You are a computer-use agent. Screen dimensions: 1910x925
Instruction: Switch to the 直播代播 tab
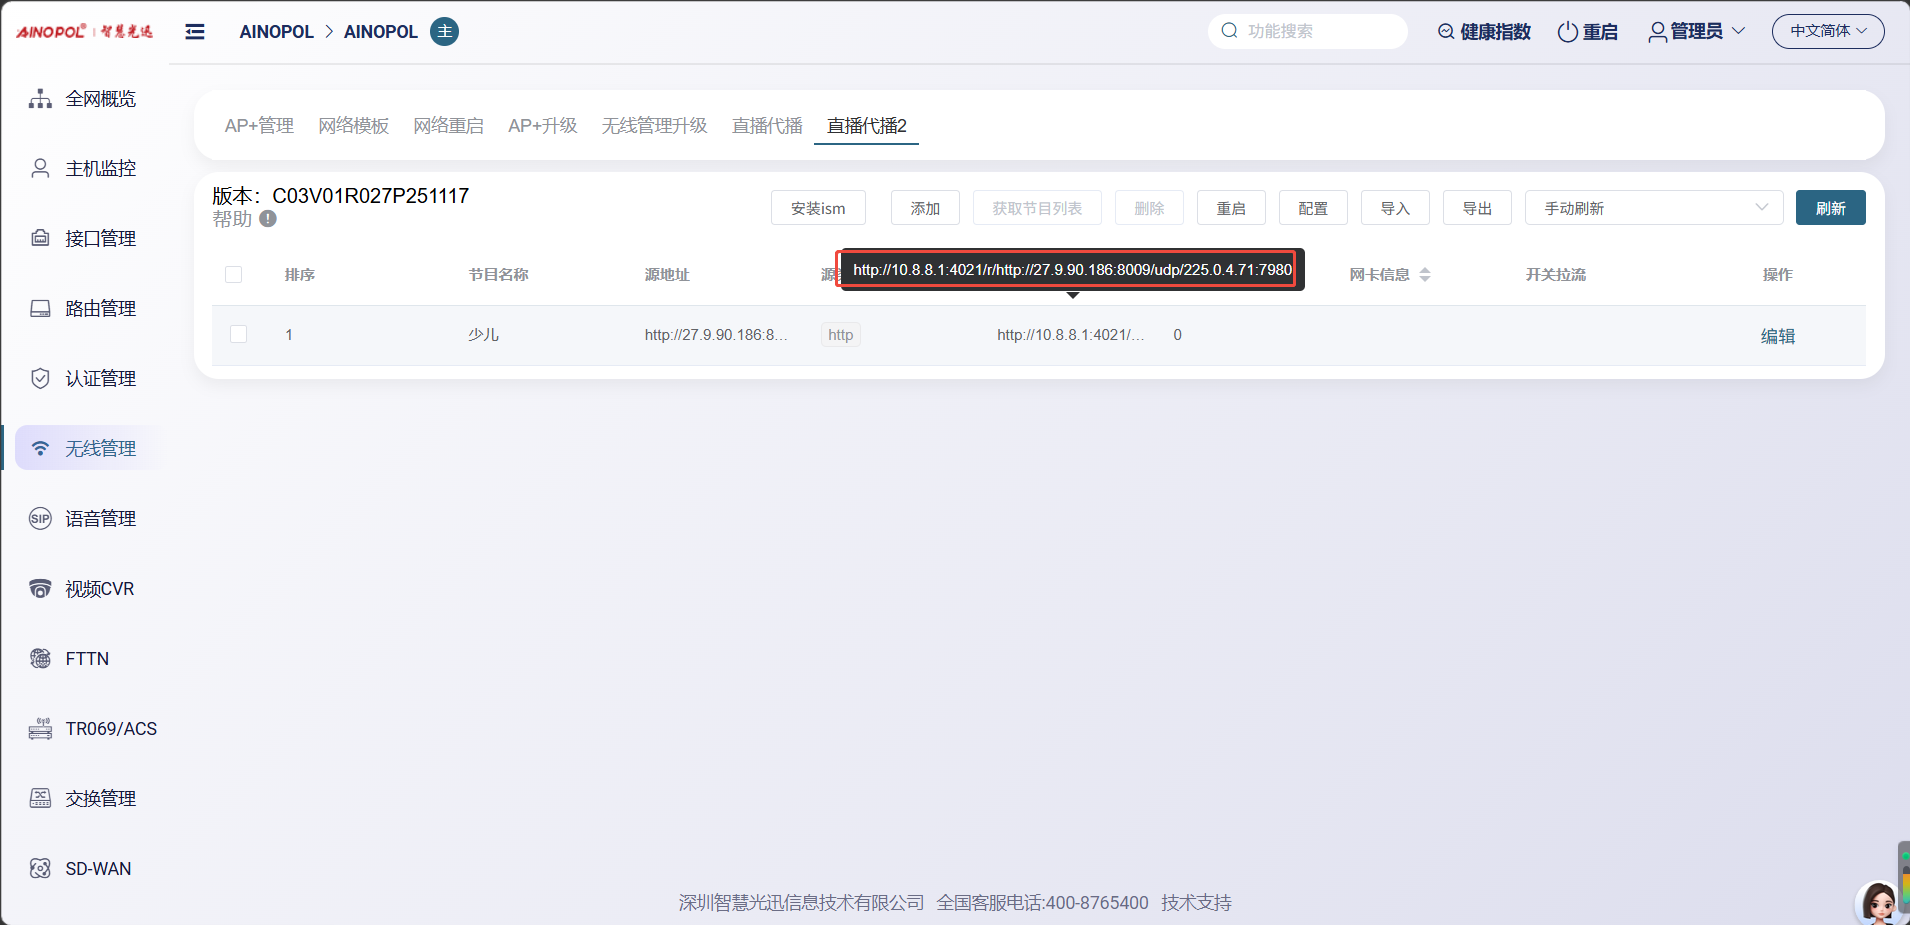[x=767, y=126]
